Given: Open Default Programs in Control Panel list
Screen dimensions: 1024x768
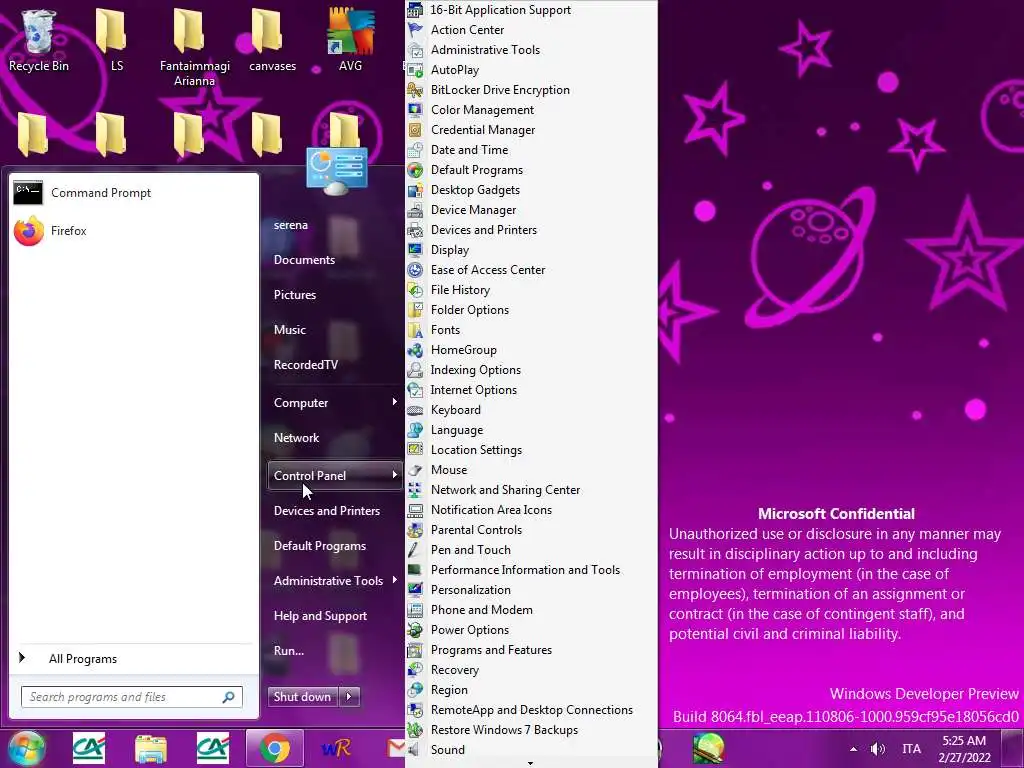Looking at the screenshot, I should coord(477,170).
